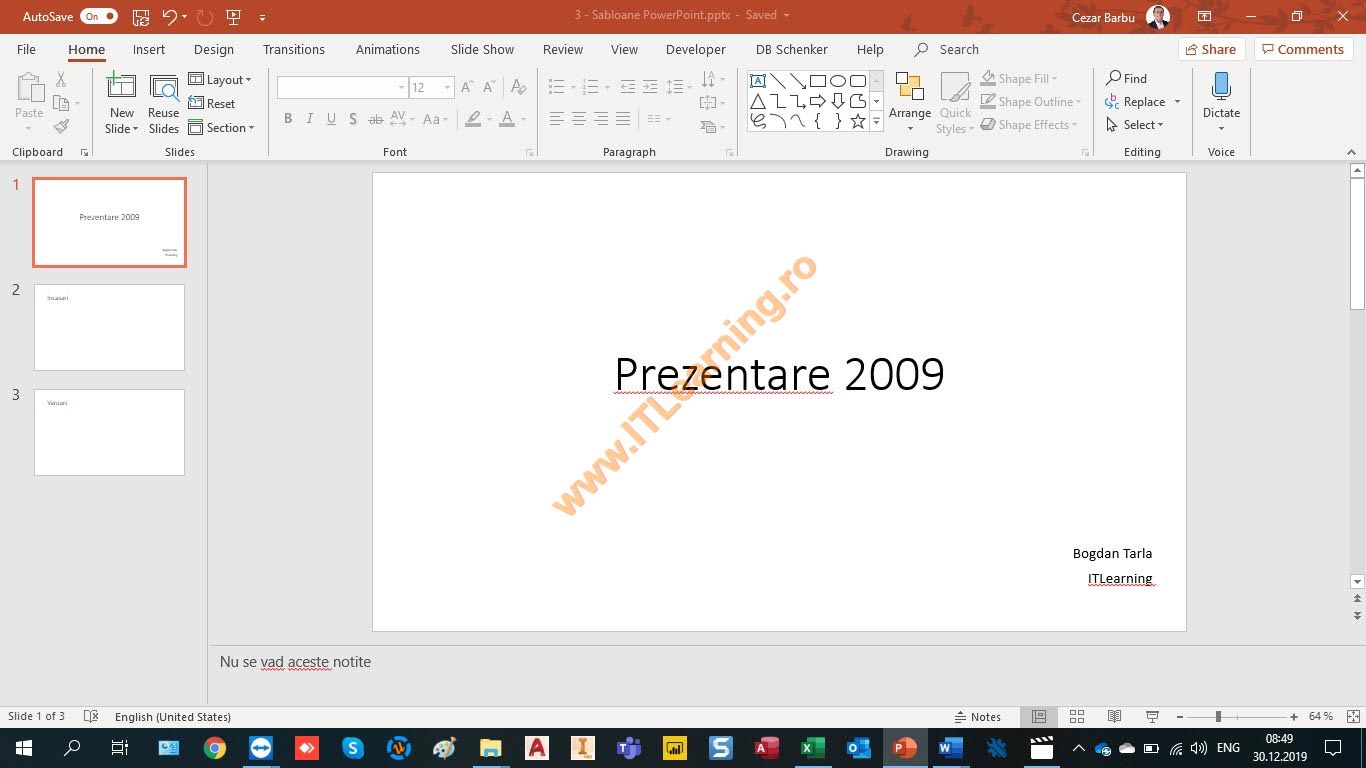
Task: Select slide 3 thumbnail
Action: [110, 432]
